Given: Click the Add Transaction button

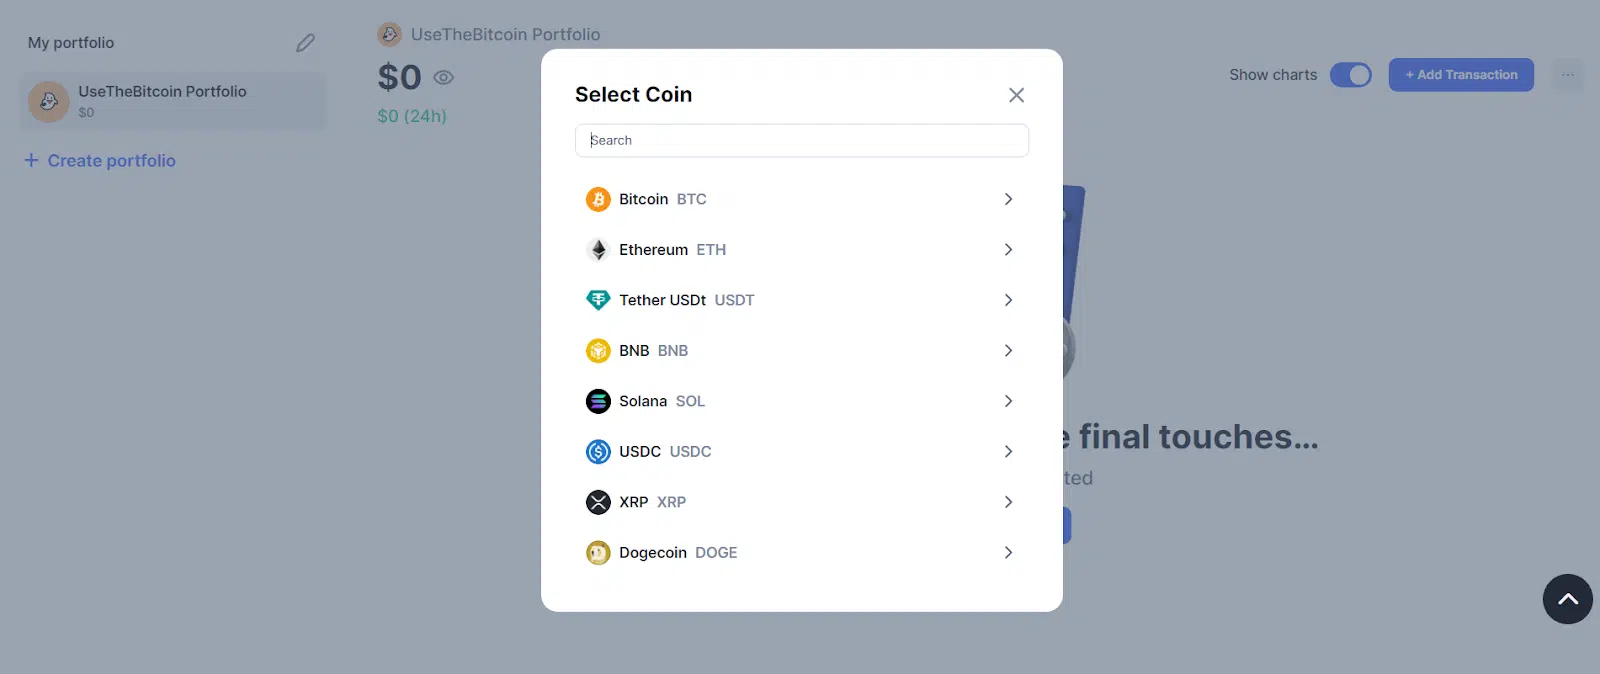Looking at the screenshot, I should (x=1461, y=75).
